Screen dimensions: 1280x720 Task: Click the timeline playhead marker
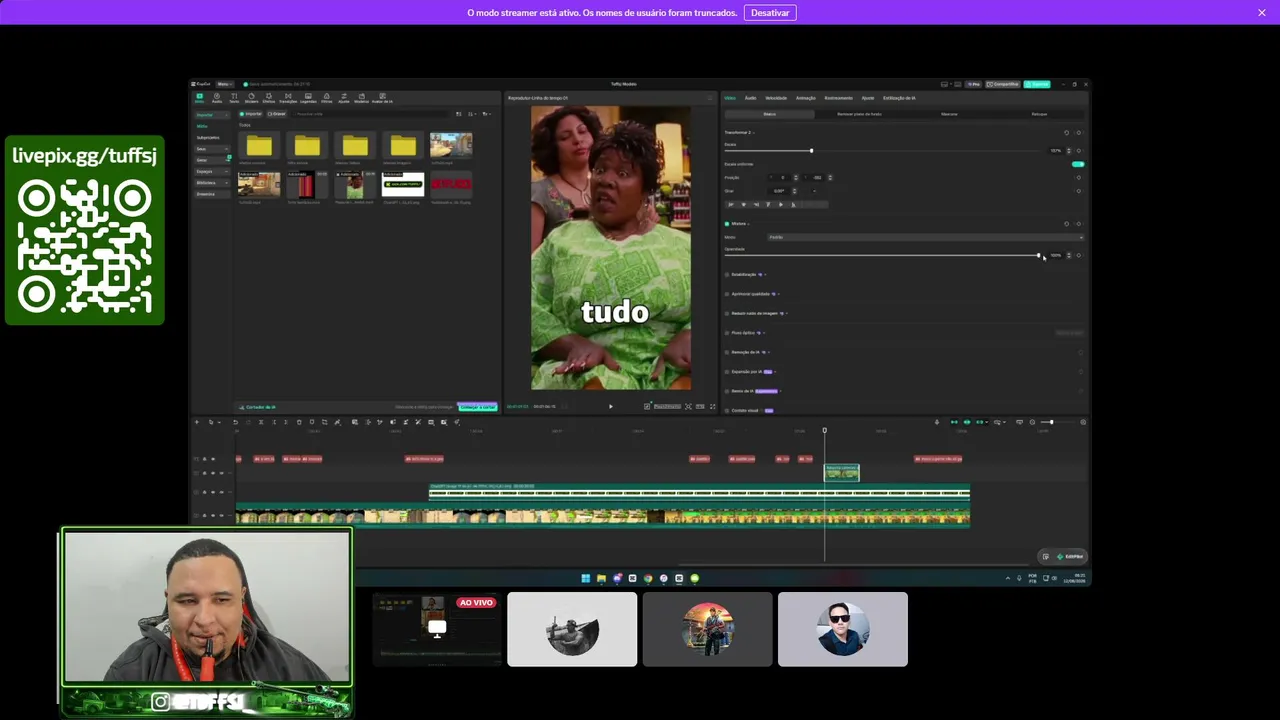[825, 431]
